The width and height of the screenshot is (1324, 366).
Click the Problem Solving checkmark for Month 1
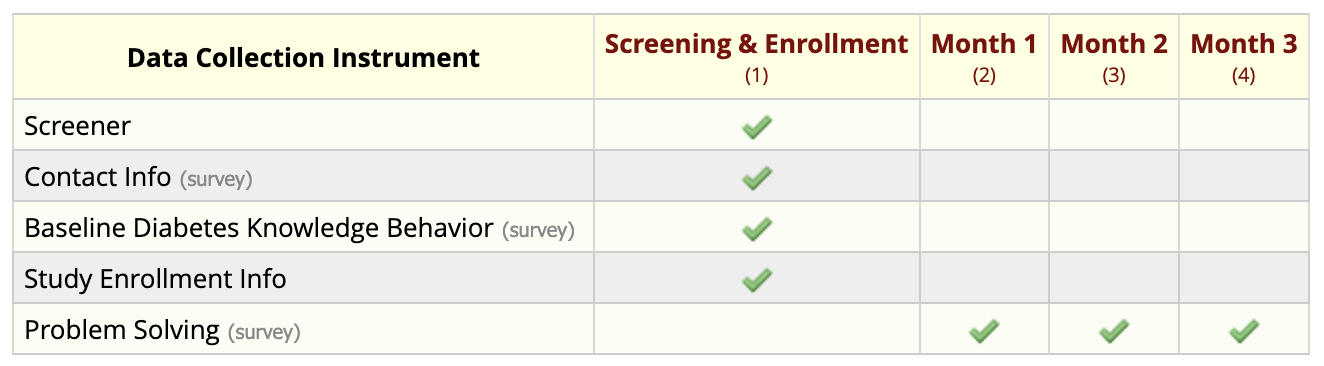(984, 330)
